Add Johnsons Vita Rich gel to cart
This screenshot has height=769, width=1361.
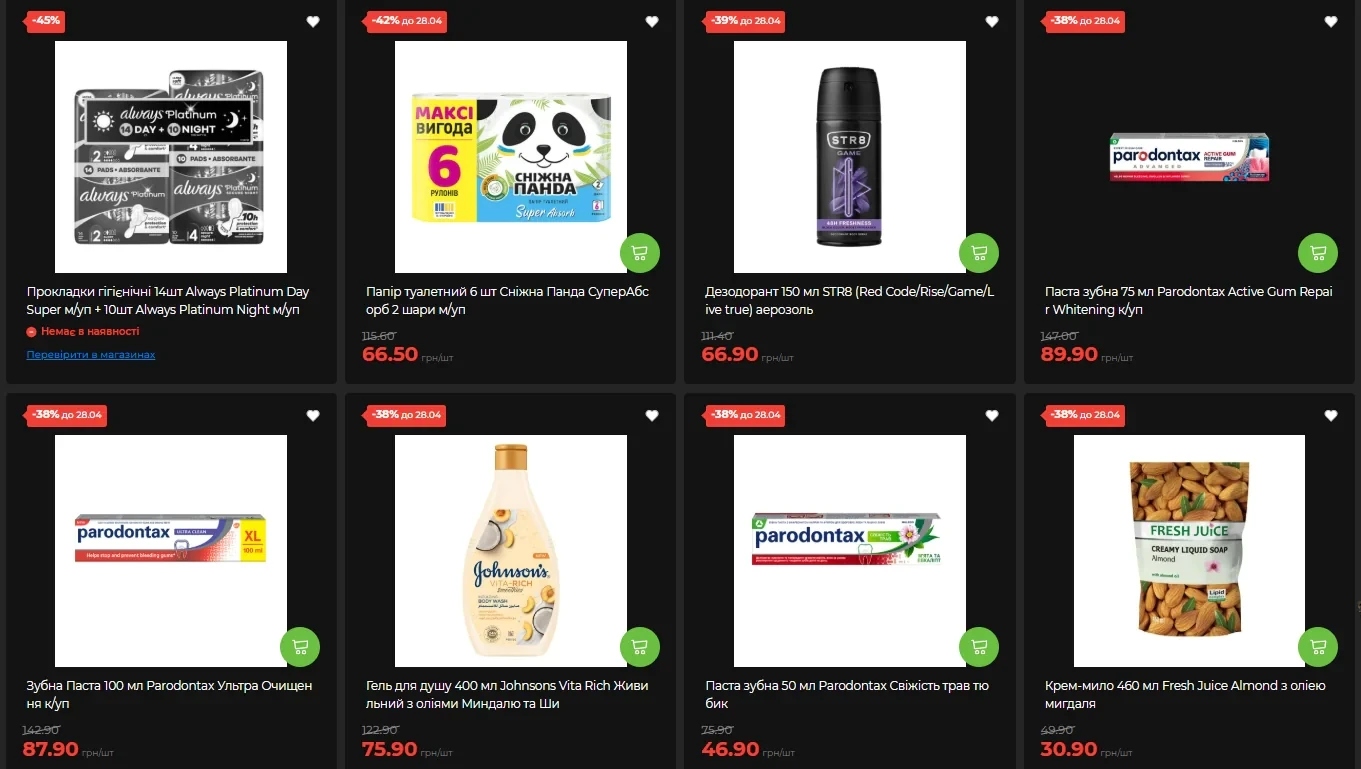[x=640, y=647]
